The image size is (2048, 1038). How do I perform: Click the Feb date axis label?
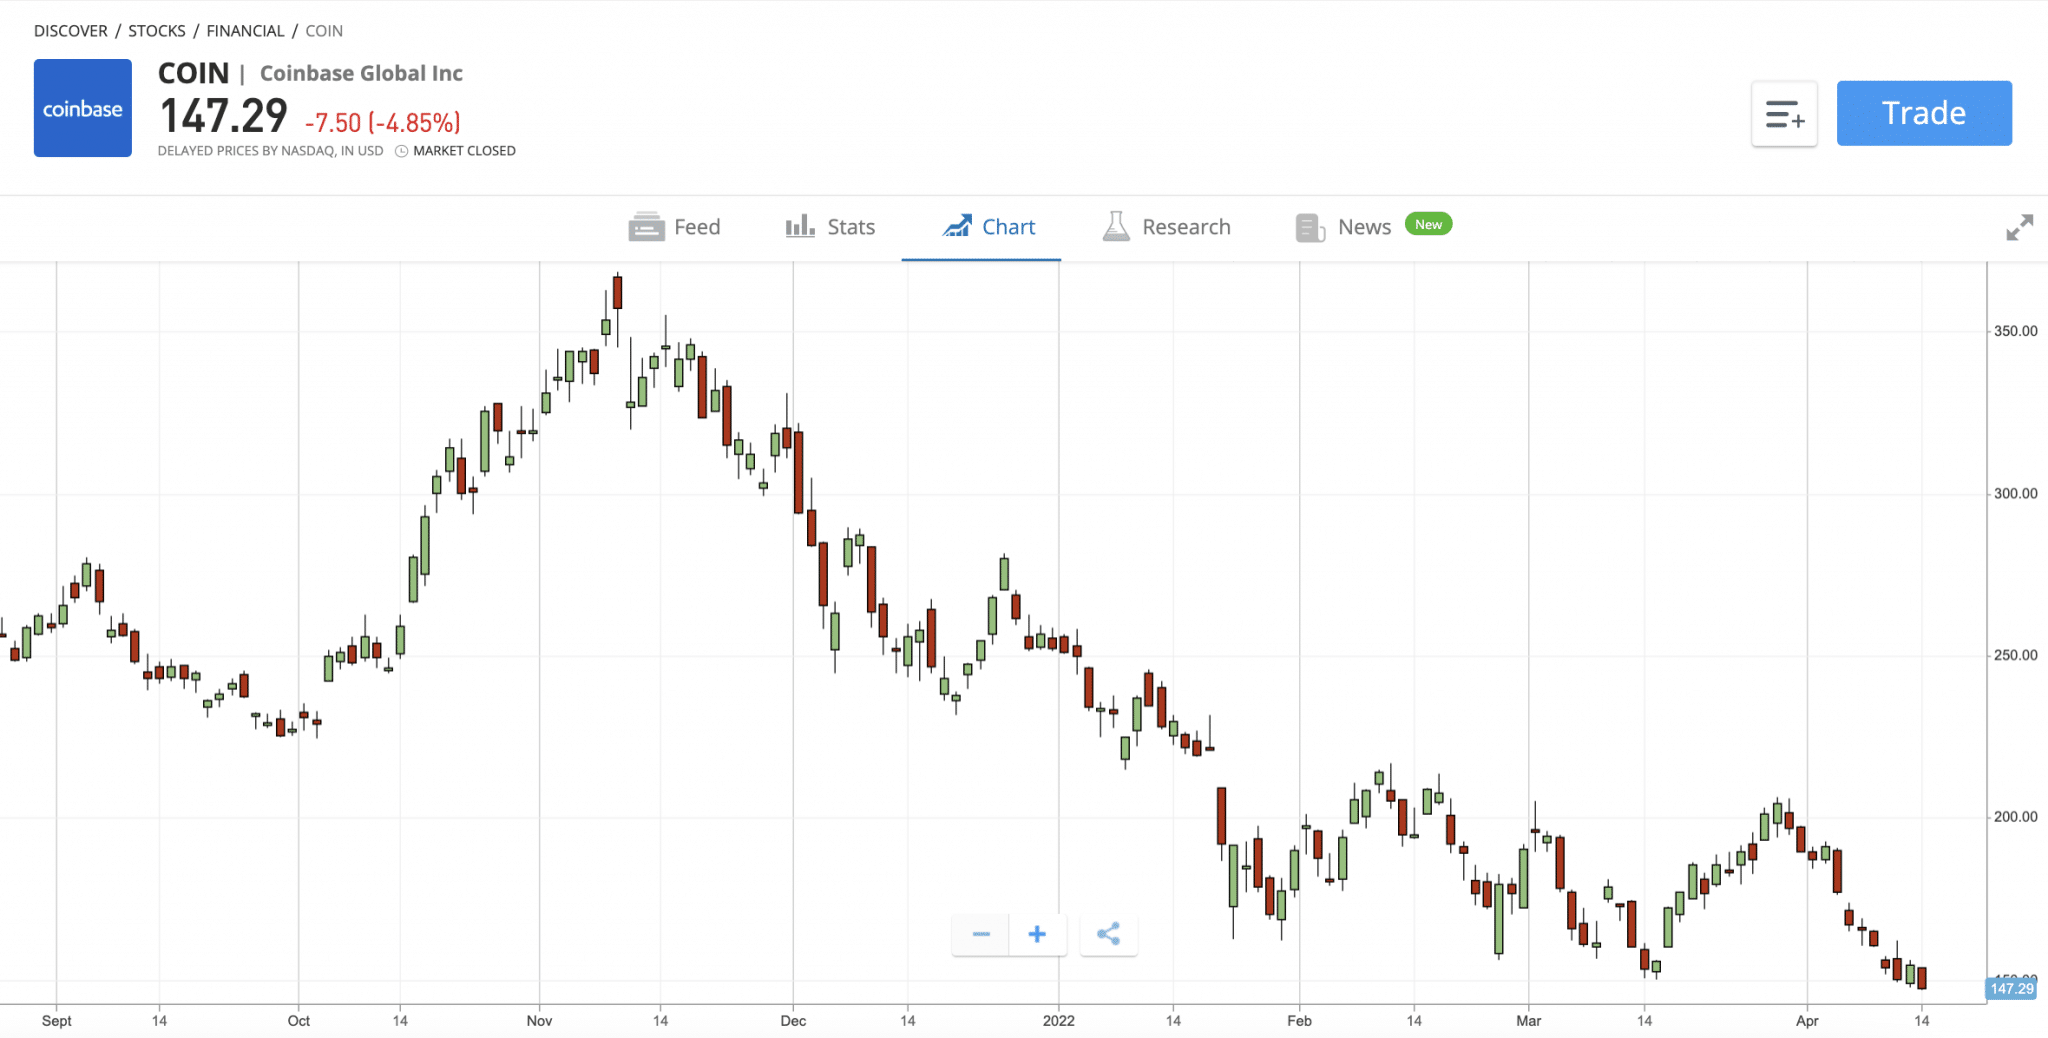point(1299,1020)
